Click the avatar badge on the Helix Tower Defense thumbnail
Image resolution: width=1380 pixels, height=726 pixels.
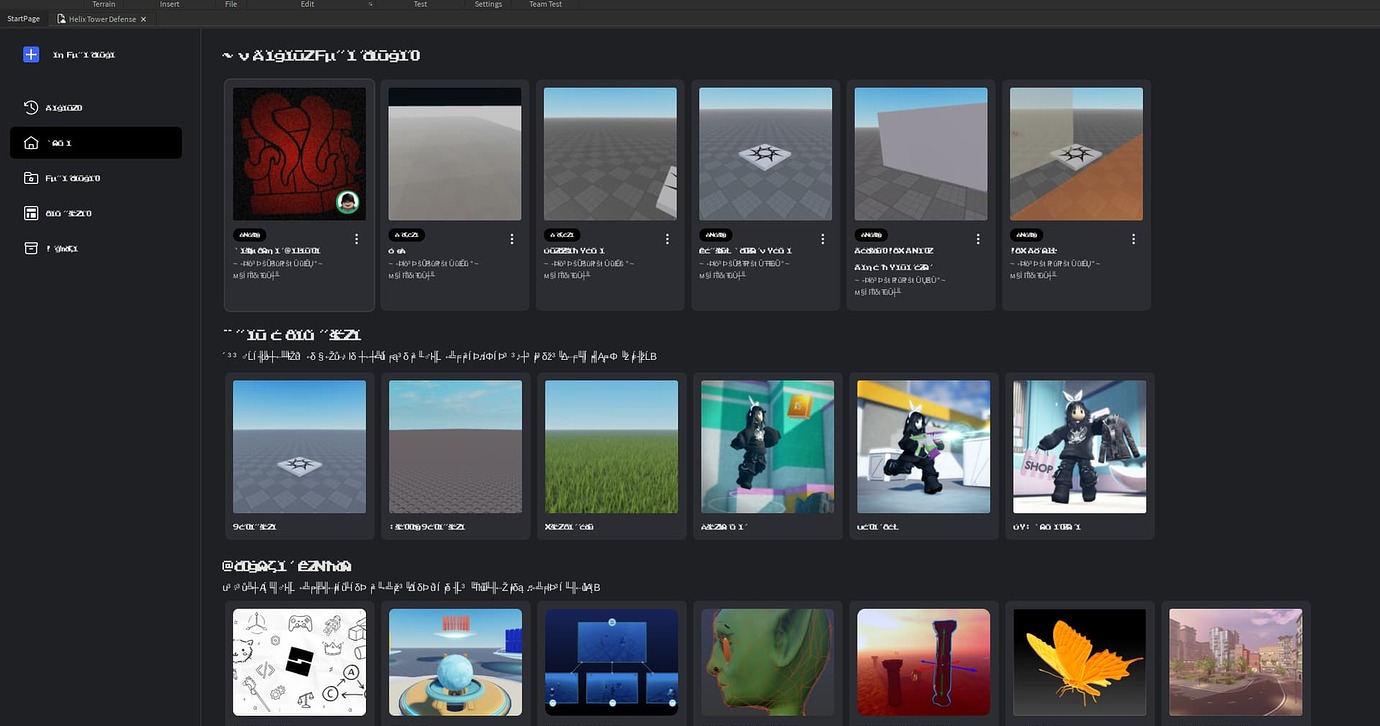(x=347, y=201)
